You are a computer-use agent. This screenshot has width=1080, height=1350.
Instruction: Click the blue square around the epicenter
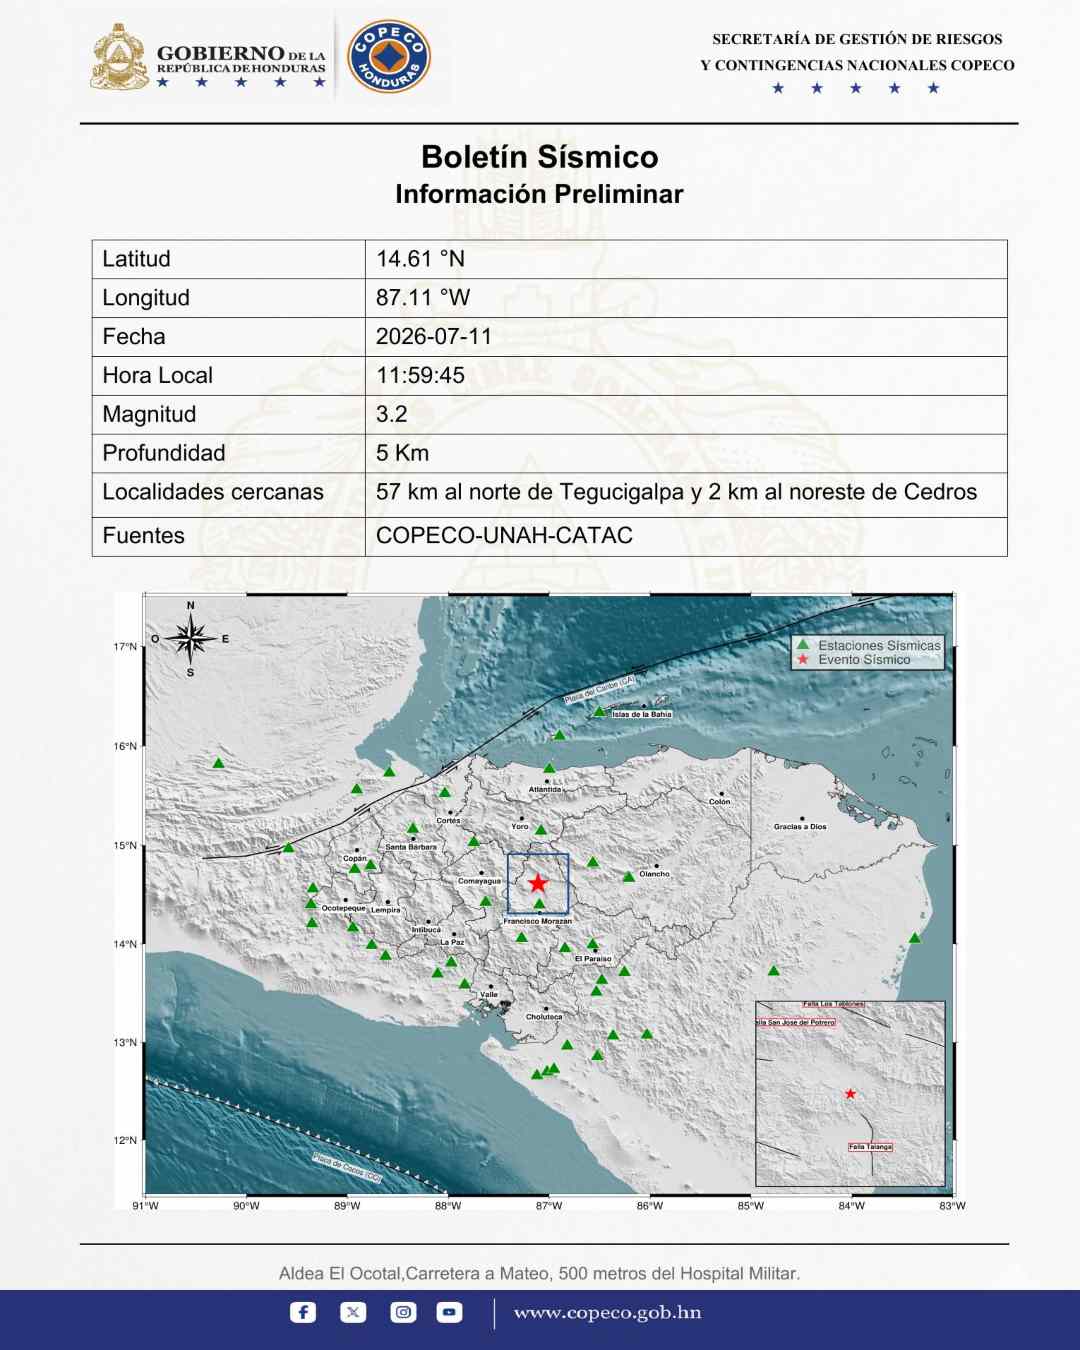pos(538,884)
